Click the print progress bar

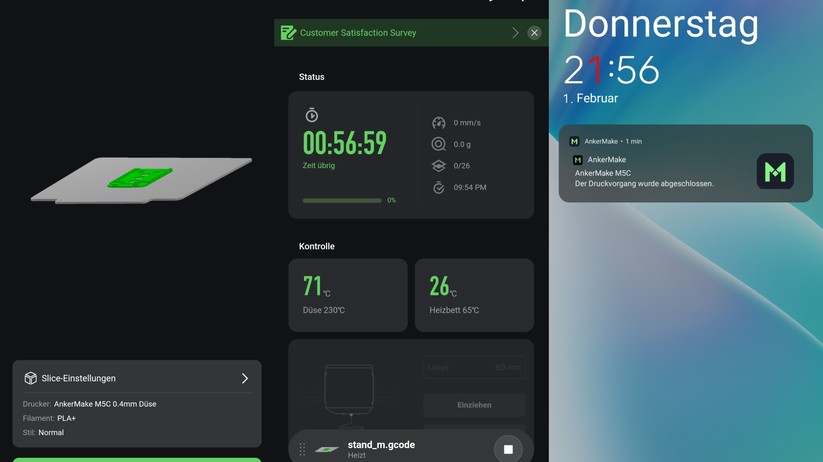(x=342, y=200)
